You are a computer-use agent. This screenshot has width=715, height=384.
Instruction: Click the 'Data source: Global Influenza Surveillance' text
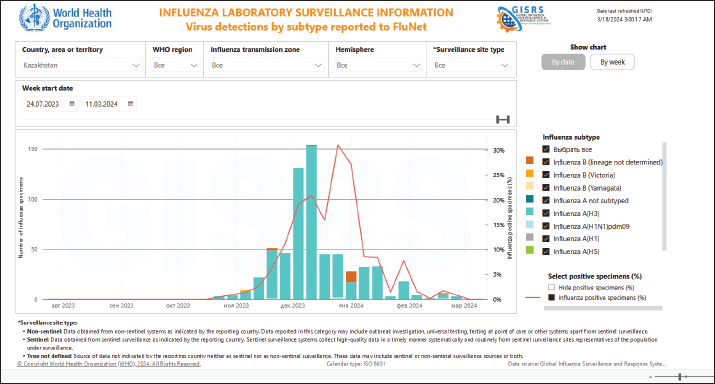(587, 364)
